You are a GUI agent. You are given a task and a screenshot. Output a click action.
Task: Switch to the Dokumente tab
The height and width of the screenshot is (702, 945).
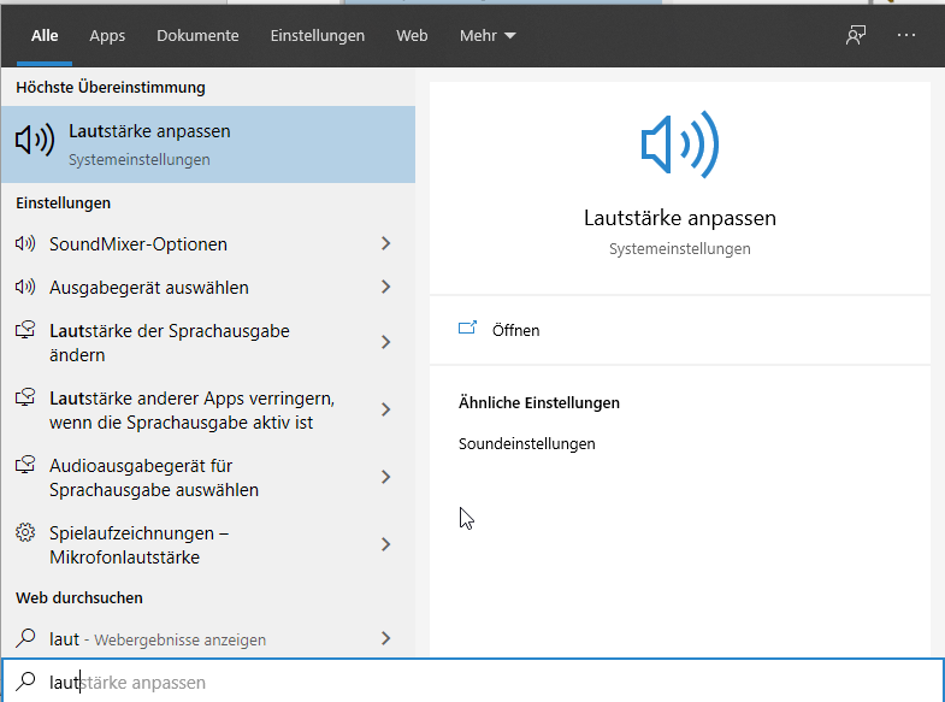click(197, 35)
